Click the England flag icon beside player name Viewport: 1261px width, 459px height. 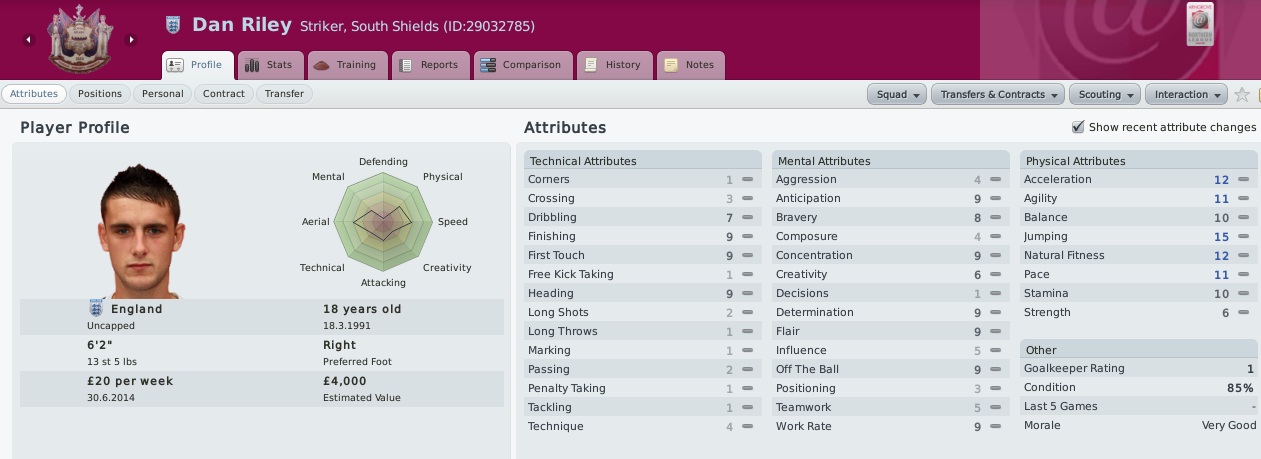pos(173,25)
